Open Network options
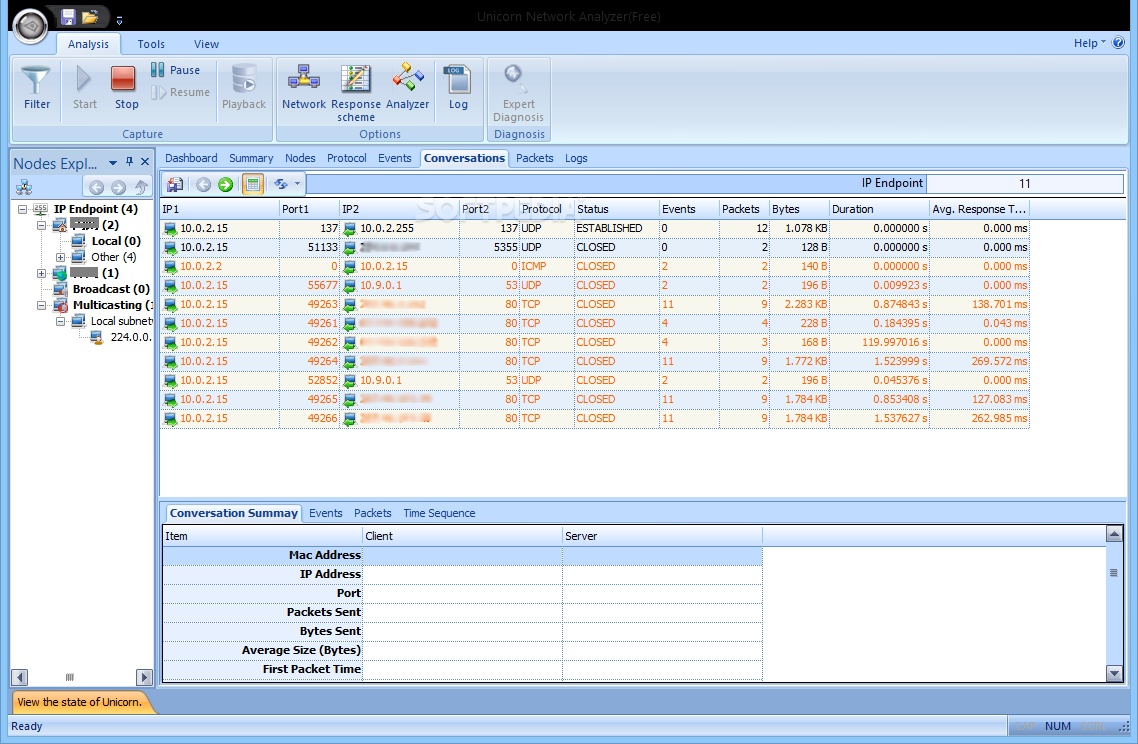This screenshot has width=1138, height=744. point(303,87)
